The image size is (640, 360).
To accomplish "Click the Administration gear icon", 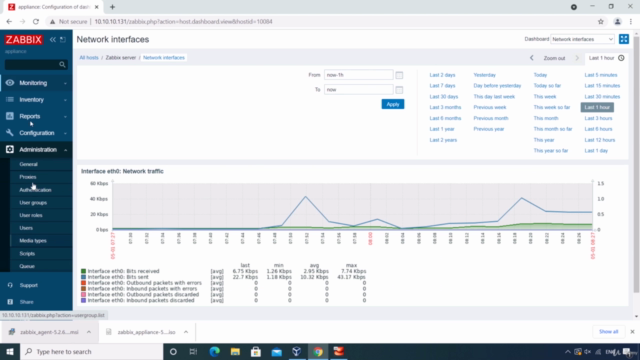I will coord(10,150).
